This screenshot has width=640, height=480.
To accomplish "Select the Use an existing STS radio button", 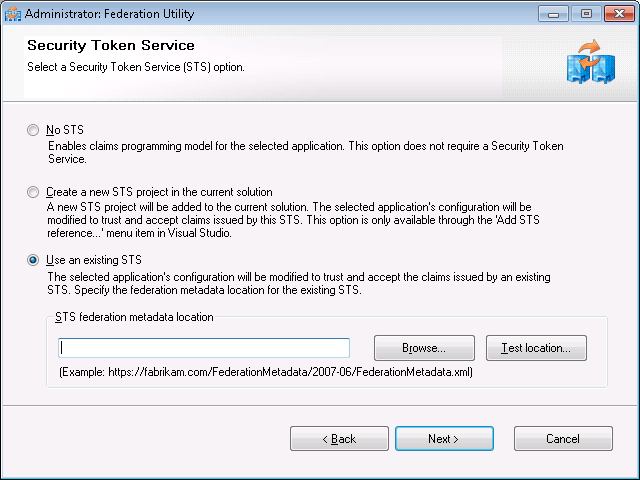I will [35, 260].
